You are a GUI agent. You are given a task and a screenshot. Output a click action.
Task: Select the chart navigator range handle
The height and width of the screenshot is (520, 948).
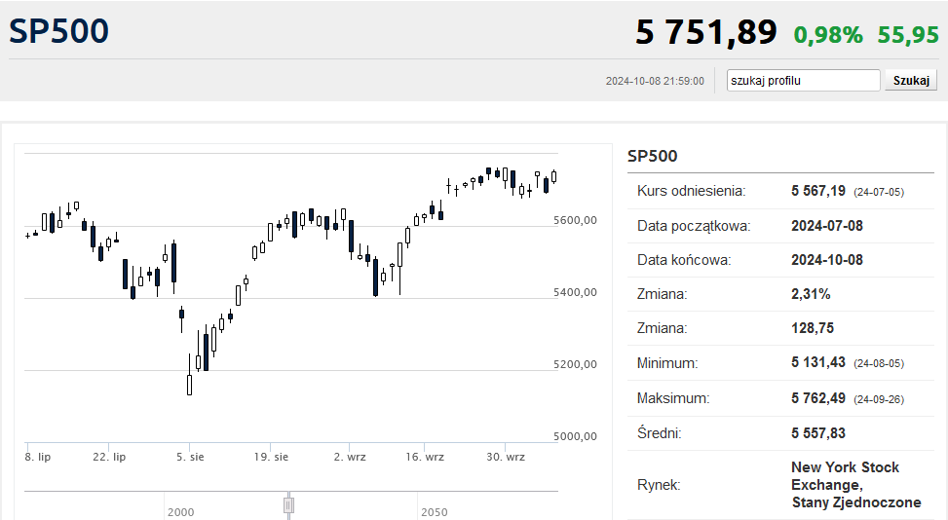tap(289, 505)
